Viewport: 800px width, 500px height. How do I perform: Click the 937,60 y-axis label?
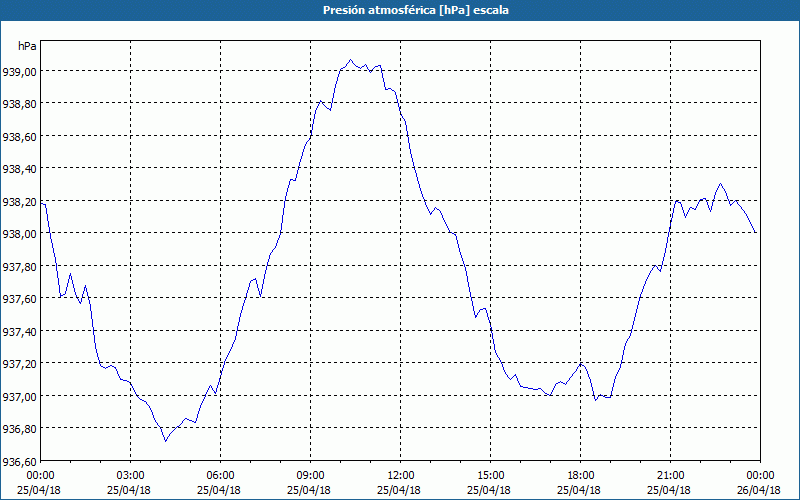pos(19,299)
